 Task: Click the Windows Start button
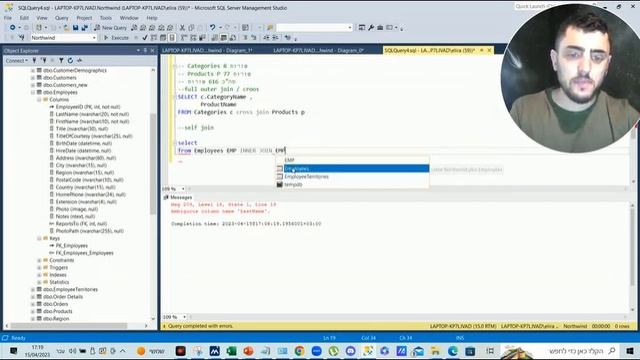(630, 351)
